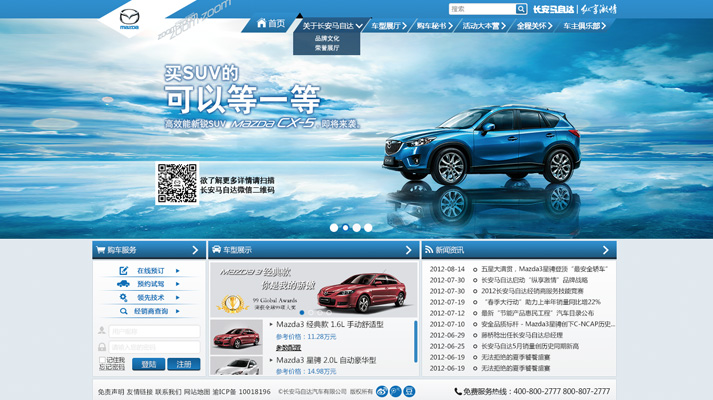Click the WeChat QR code image

click(177, 183)
